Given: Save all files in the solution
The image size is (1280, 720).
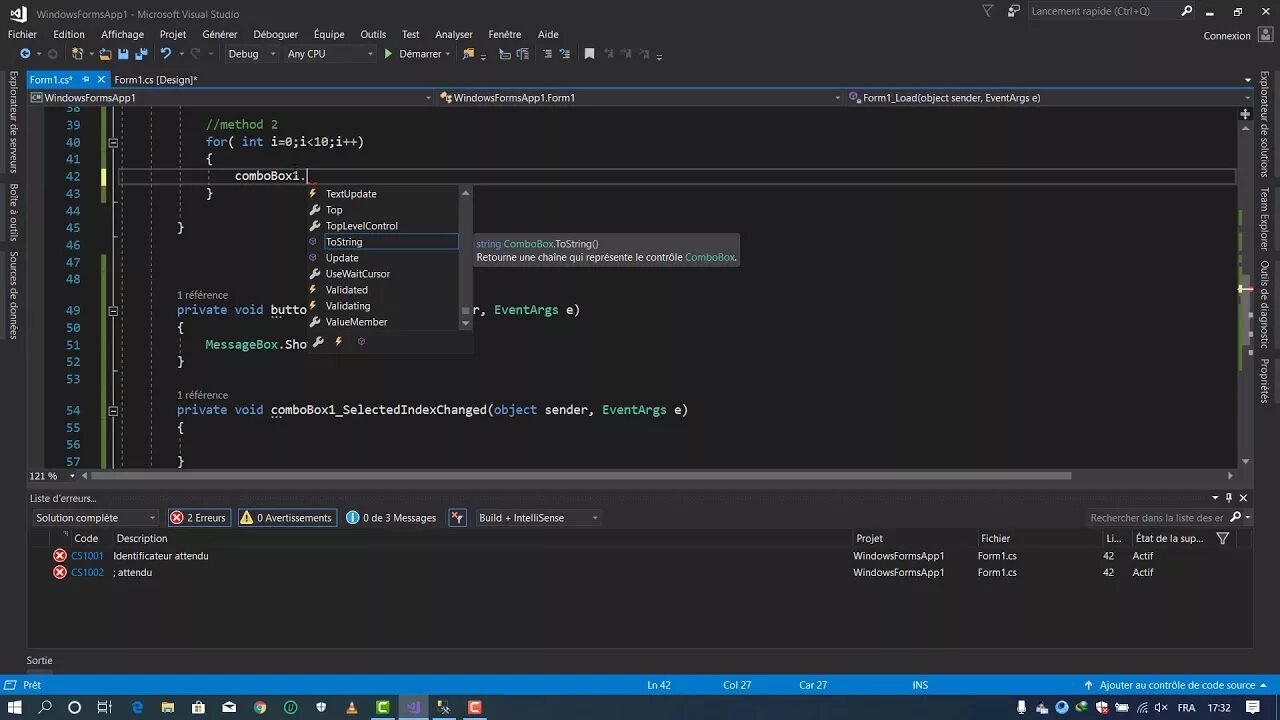Looking at the screenshot, I should [142, 54].
